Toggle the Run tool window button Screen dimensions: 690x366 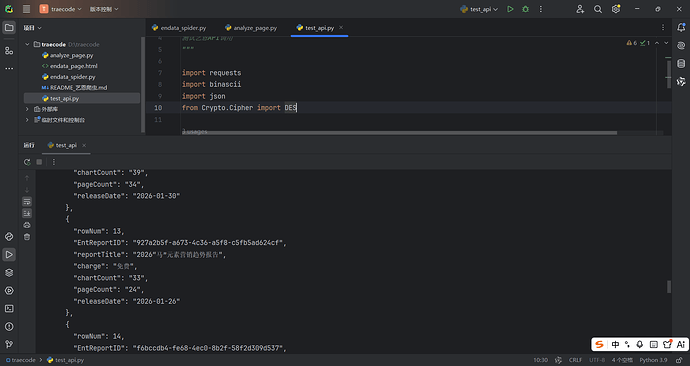pos(9,255)
